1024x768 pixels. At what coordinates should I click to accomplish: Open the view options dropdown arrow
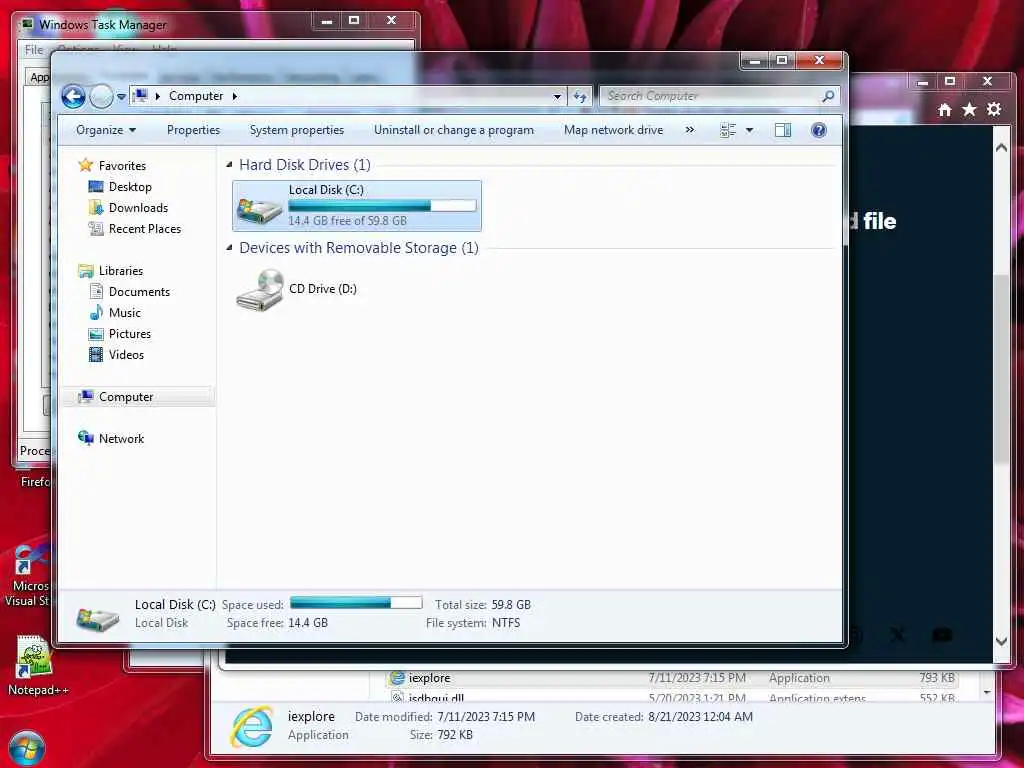(750, 130)
